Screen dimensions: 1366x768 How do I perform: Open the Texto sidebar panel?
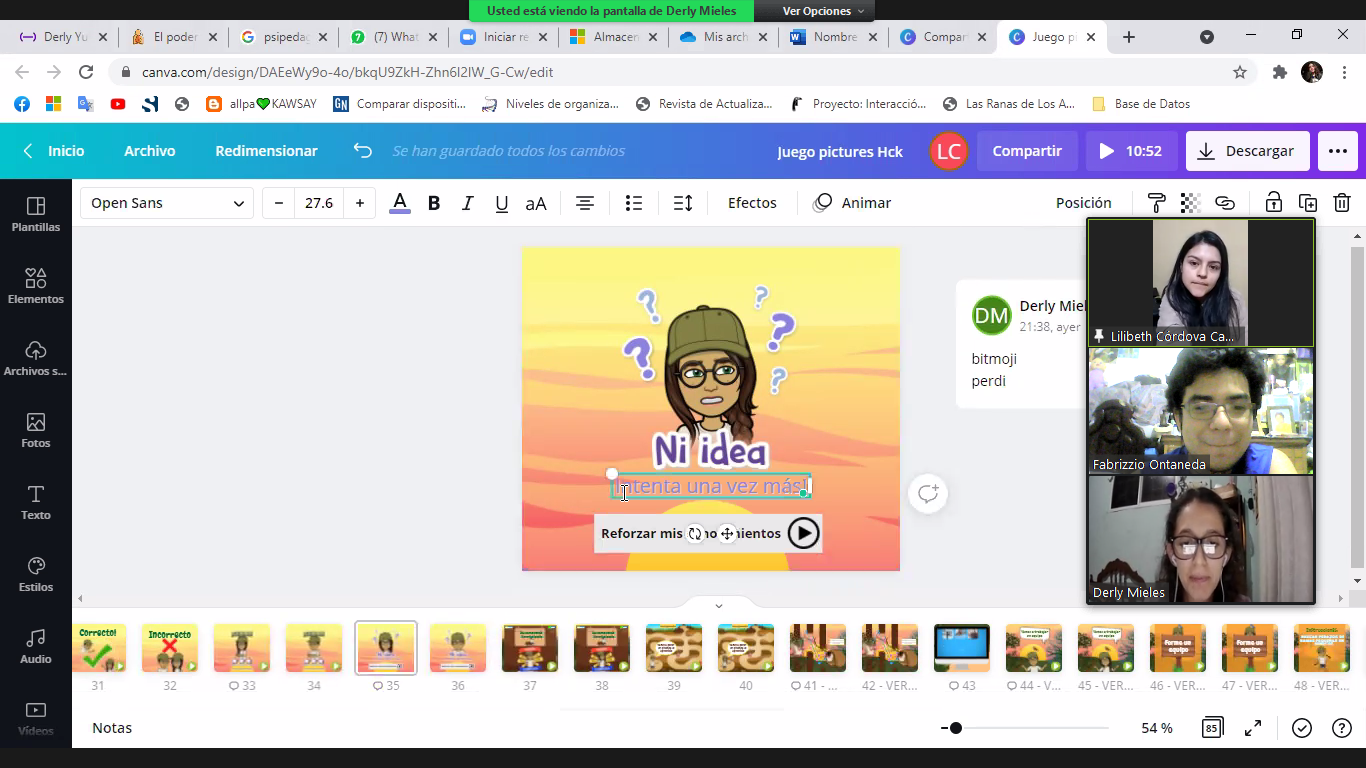pos(36,502)
